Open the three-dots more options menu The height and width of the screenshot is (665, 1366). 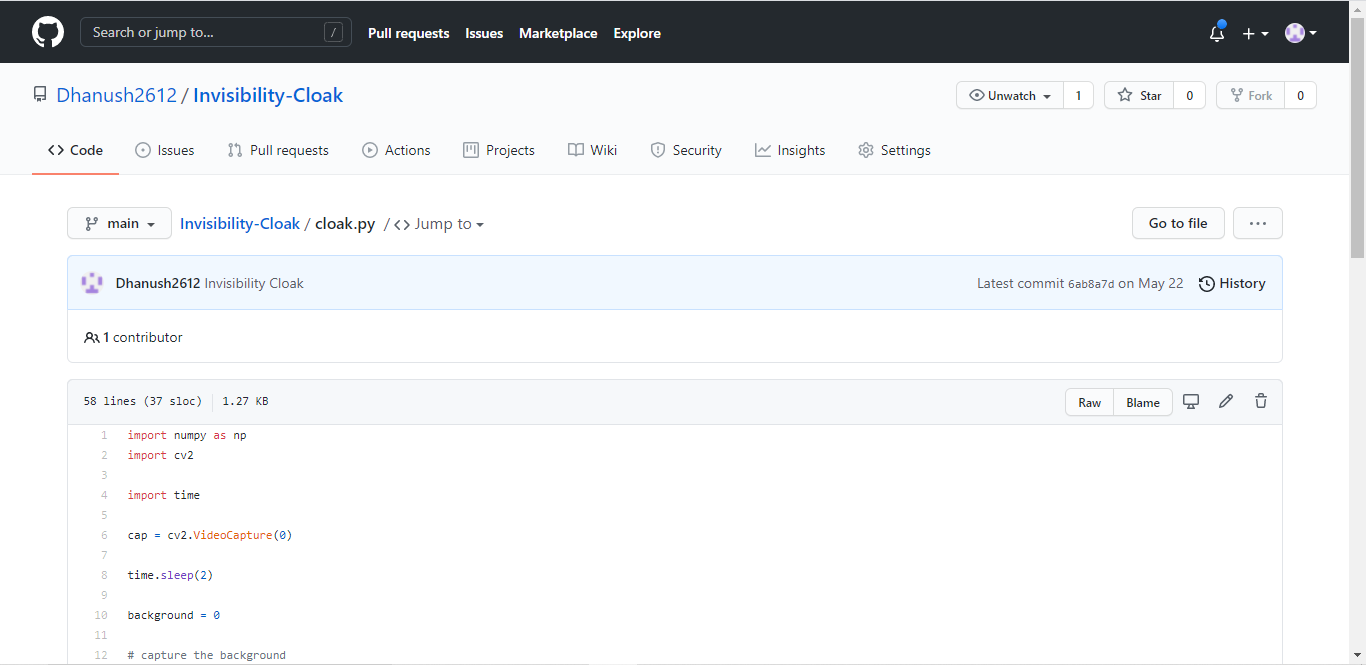(x=1258, y=223)
